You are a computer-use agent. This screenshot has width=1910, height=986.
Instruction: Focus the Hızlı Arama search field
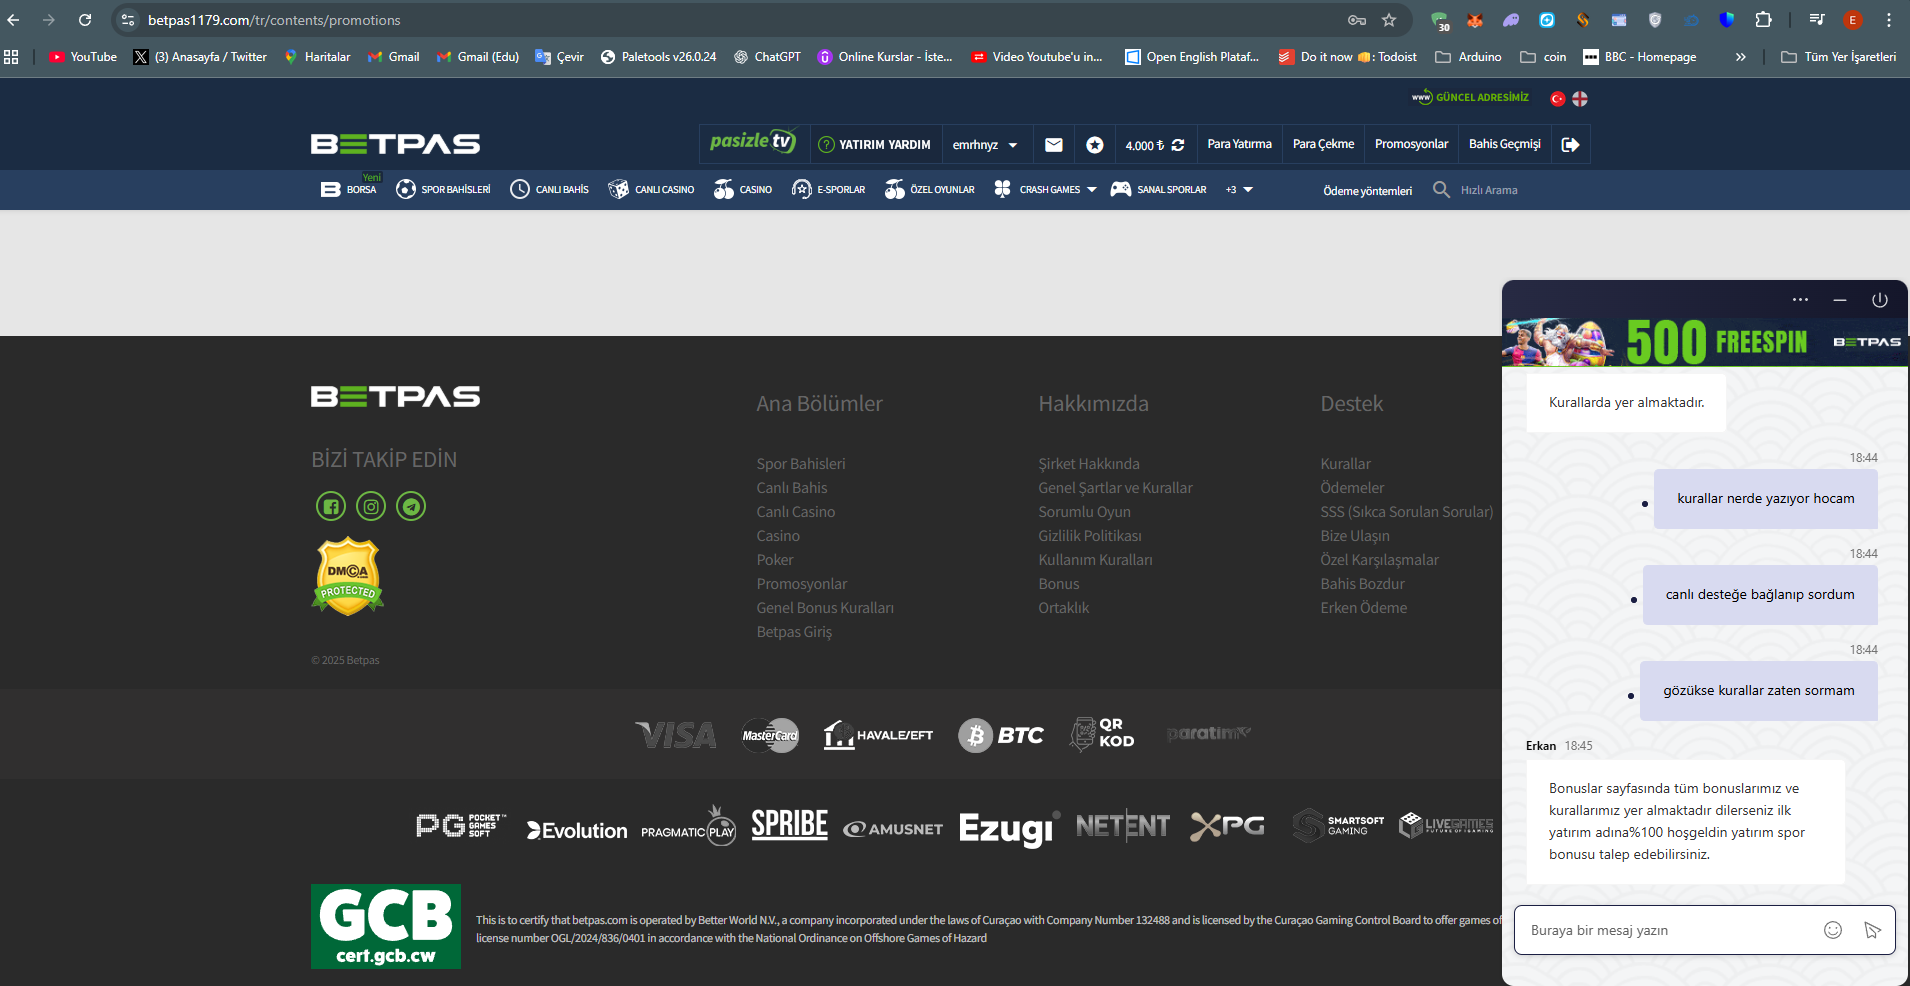[1489, 190]
